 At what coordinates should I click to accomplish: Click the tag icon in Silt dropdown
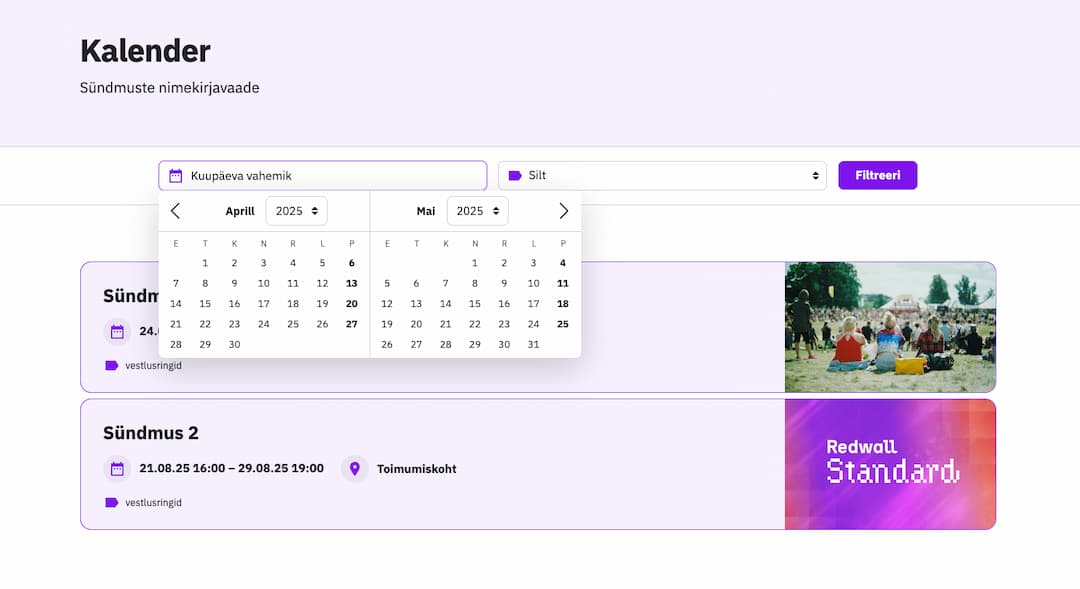coord(515,176)
